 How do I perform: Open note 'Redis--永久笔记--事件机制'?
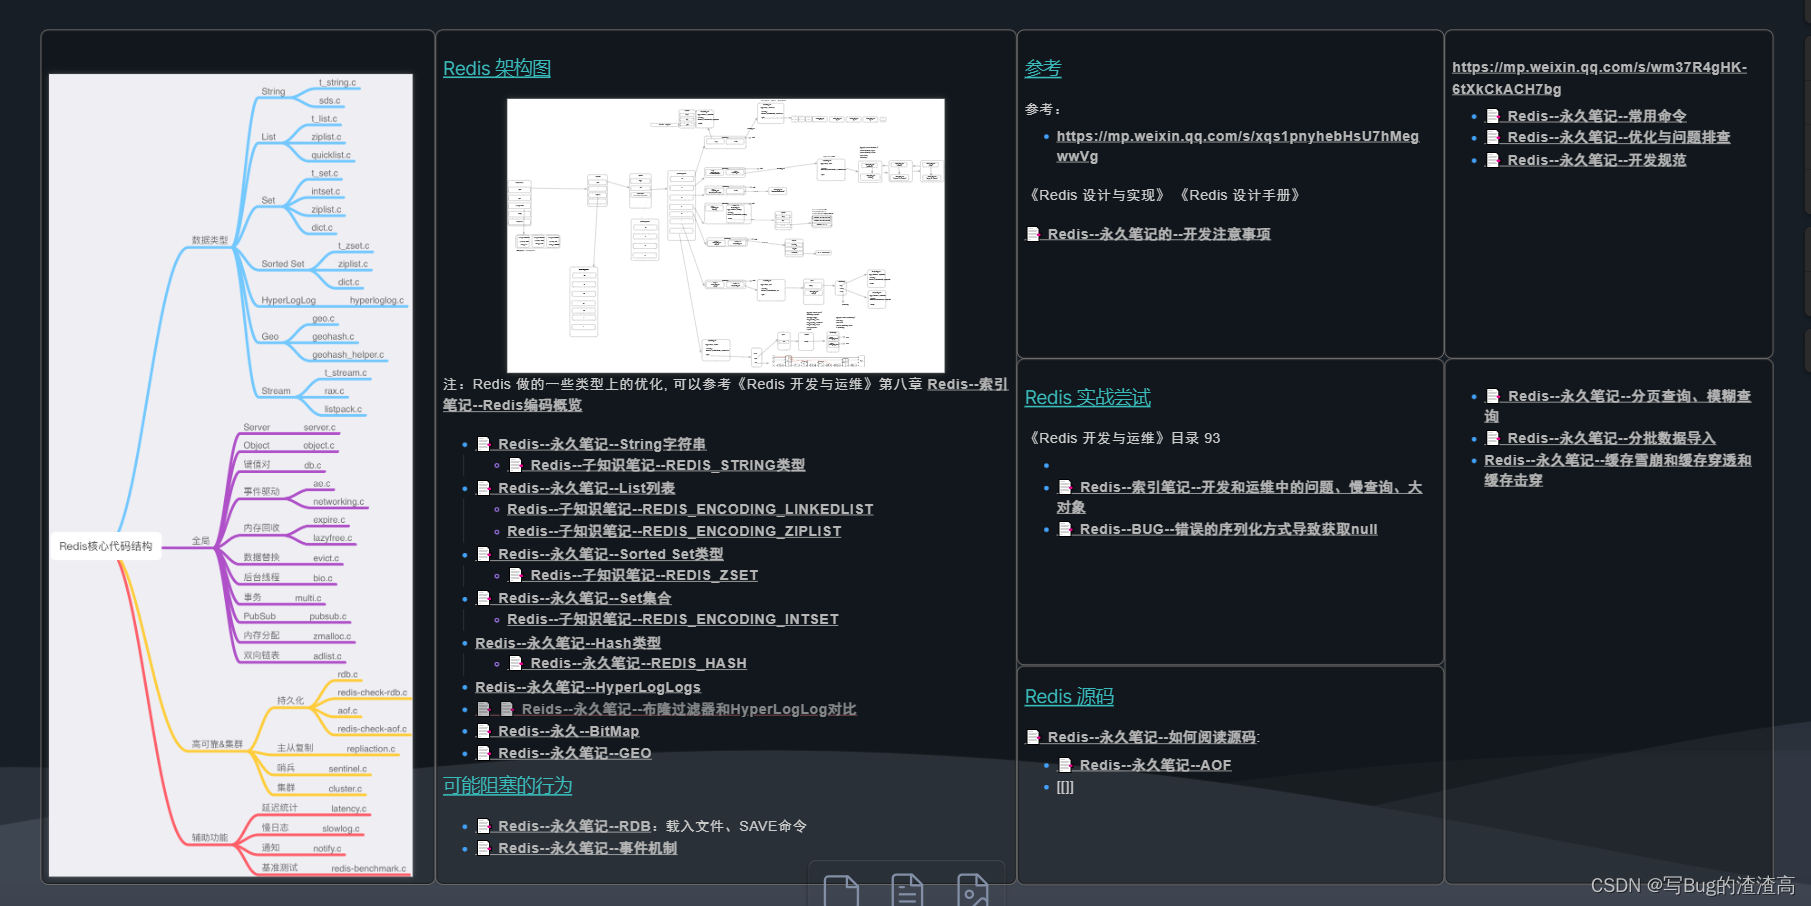click(x=588, y=848)
